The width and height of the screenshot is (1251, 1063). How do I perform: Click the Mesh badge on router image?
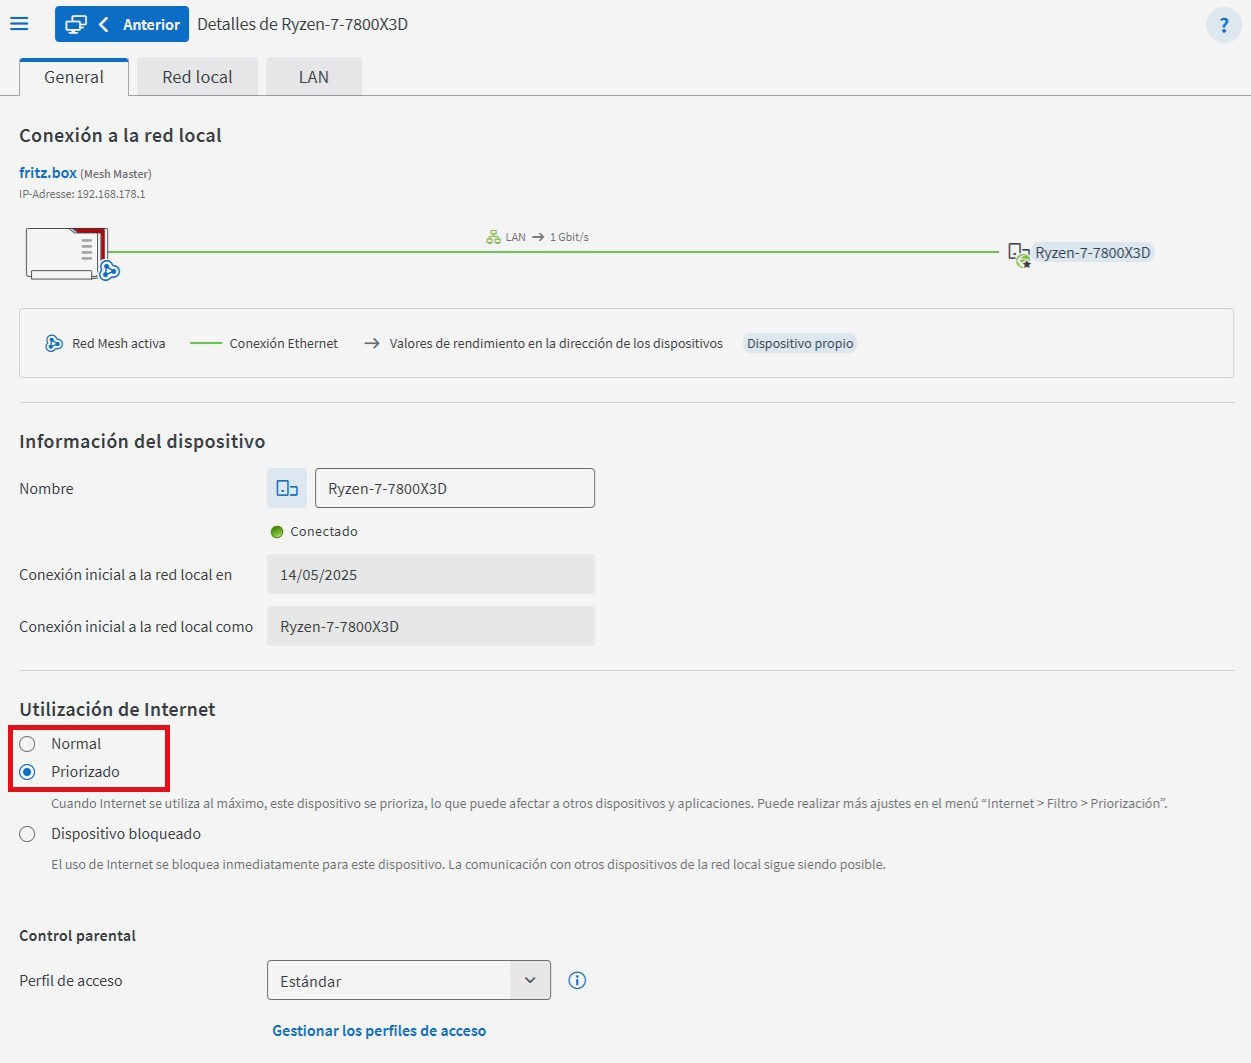tap(109, 270)
